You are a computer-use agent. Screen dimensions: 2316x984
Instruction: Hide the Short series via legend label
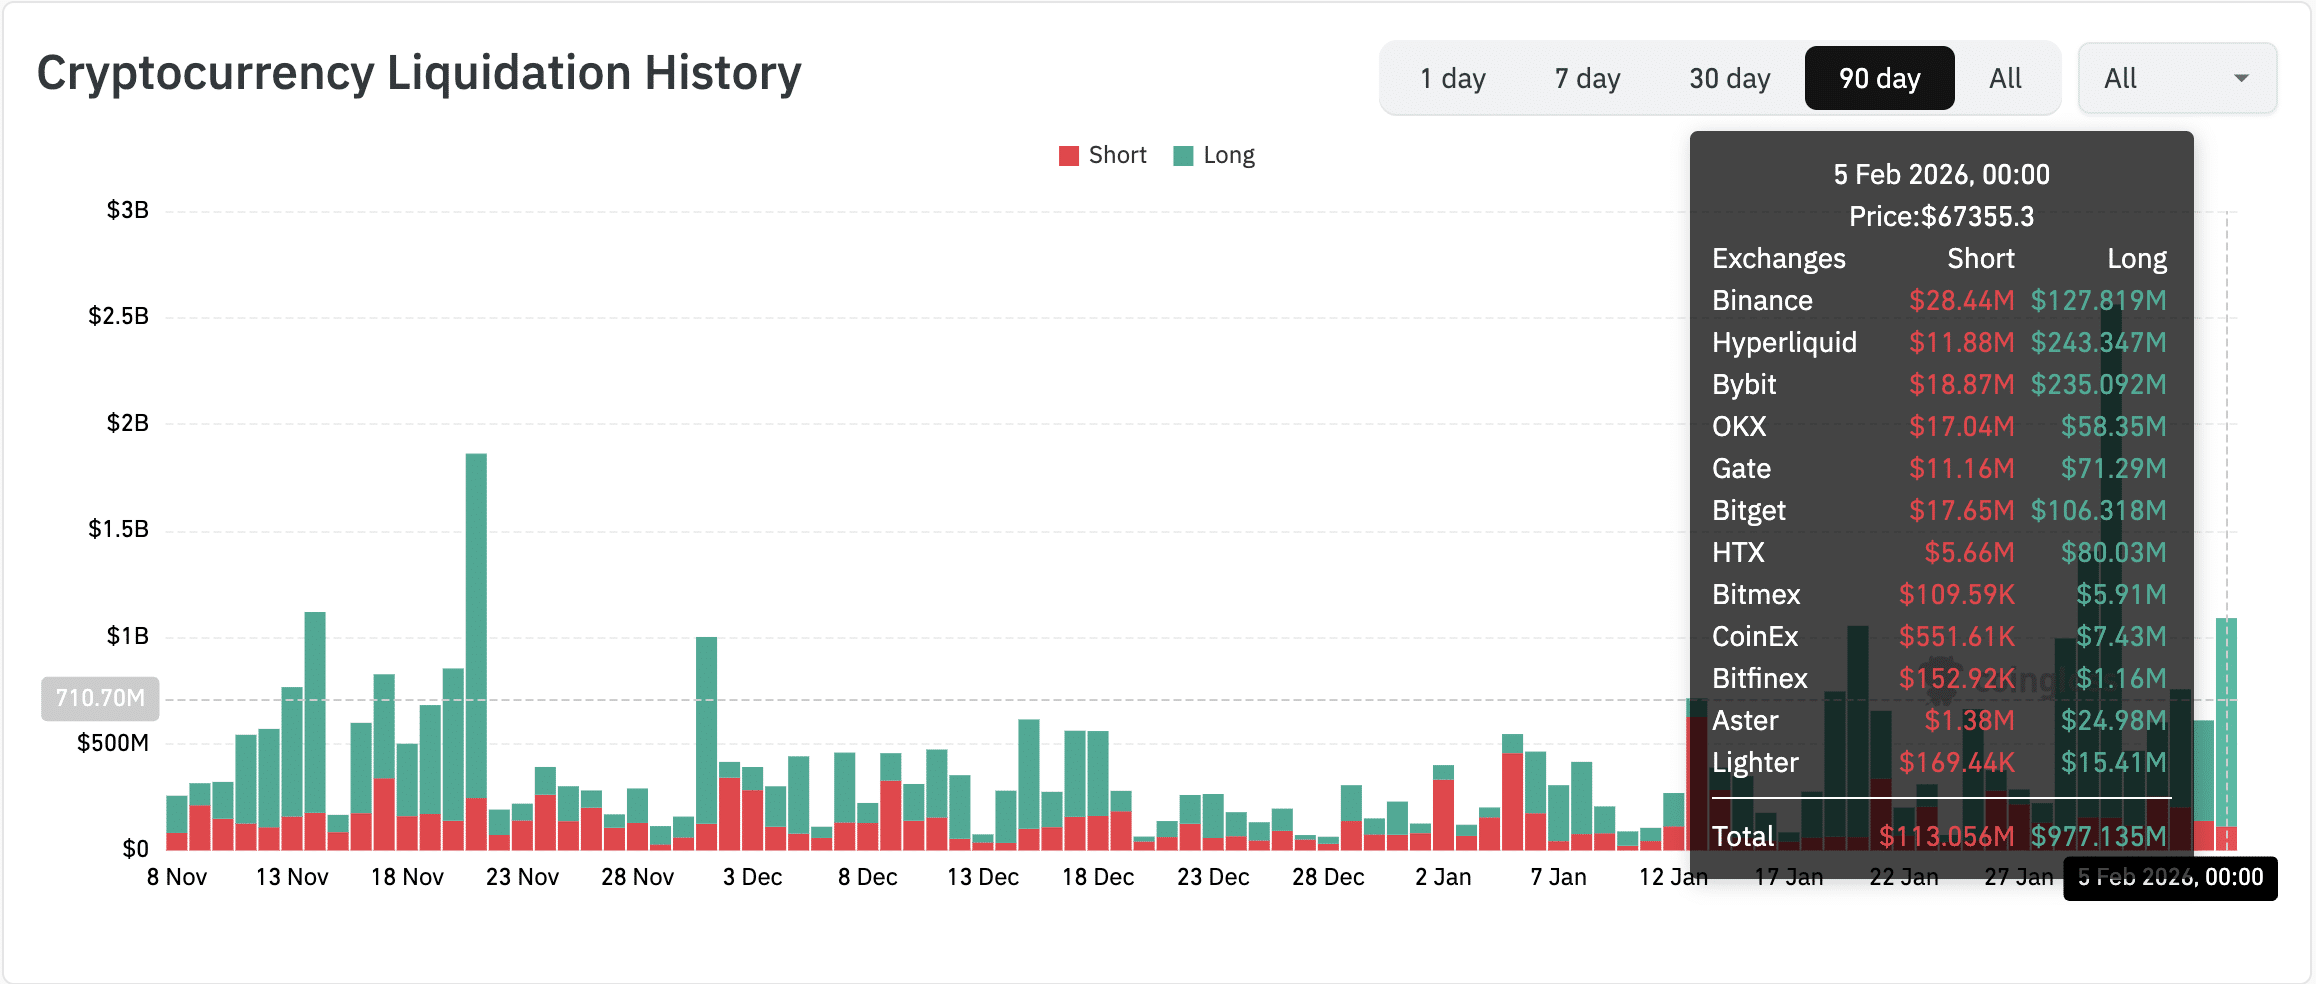[1117, 156]
